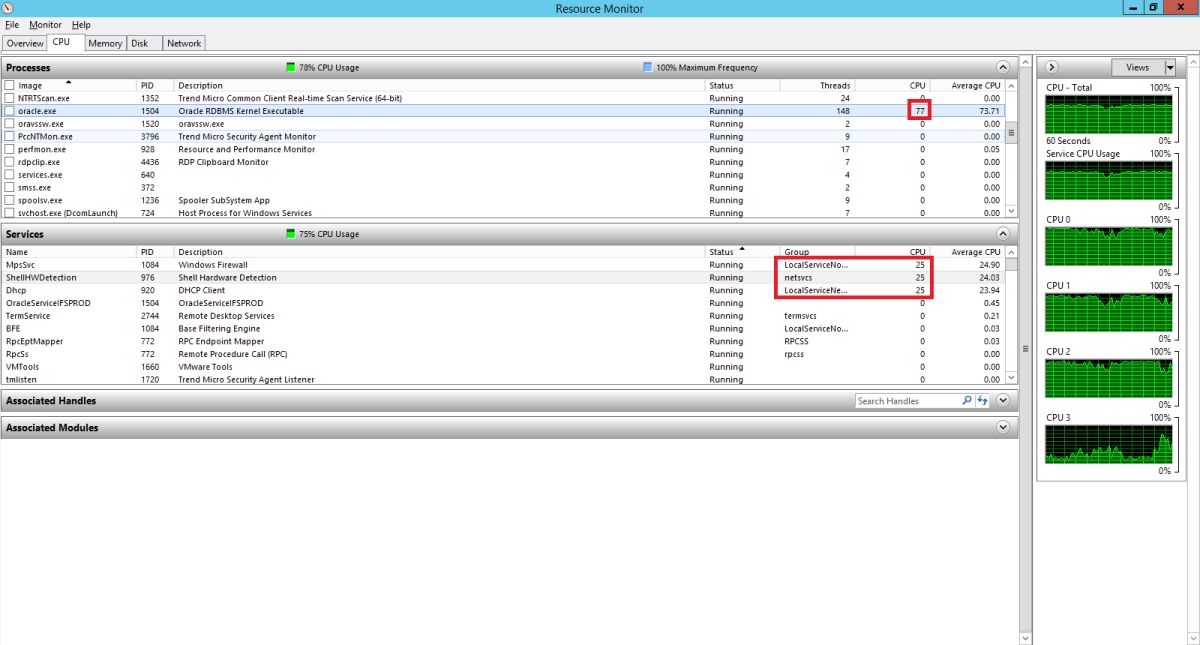Click the green CPU Usage indicator in Processes header
The height and width of the screenshot is (645, 1200).
(291, 68)
